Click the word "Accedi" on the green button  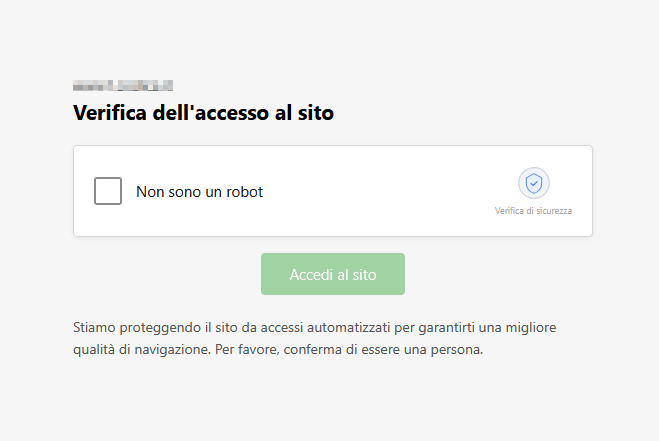(311, 274)
